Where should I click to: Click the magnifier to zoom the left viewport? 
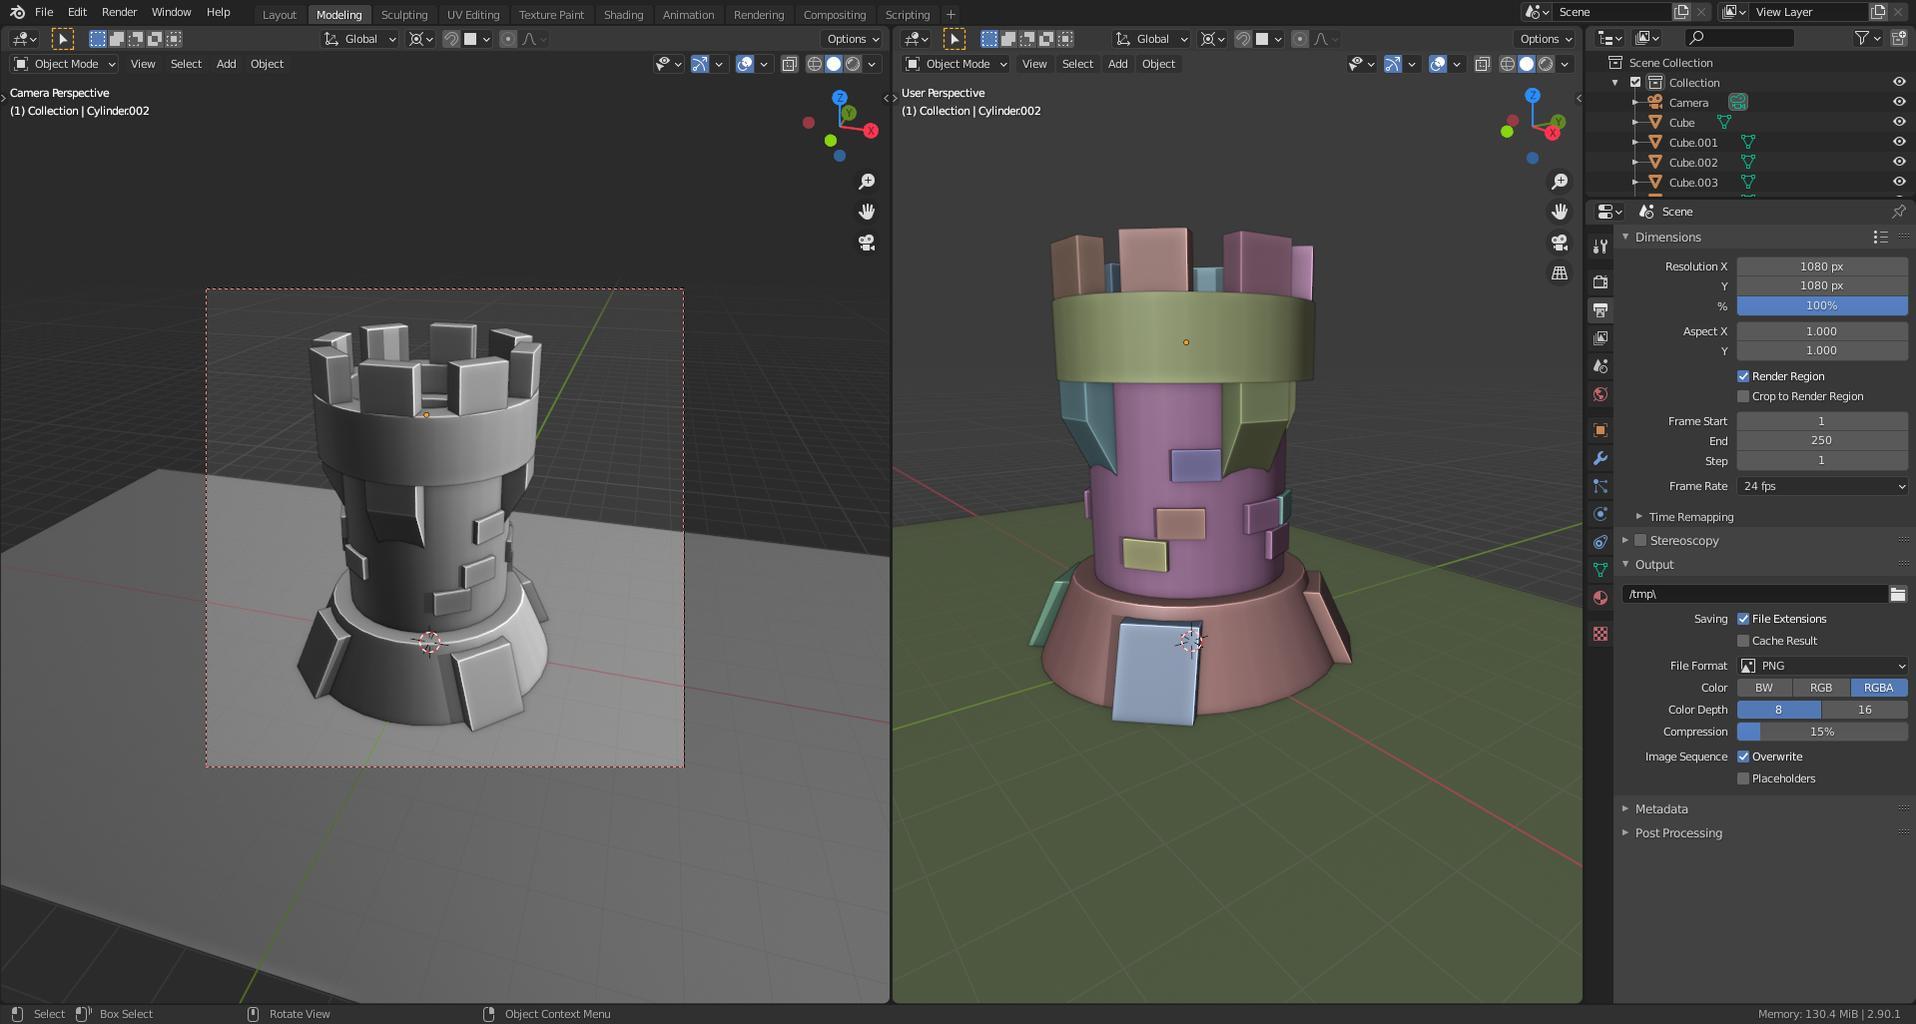[866, 181]
